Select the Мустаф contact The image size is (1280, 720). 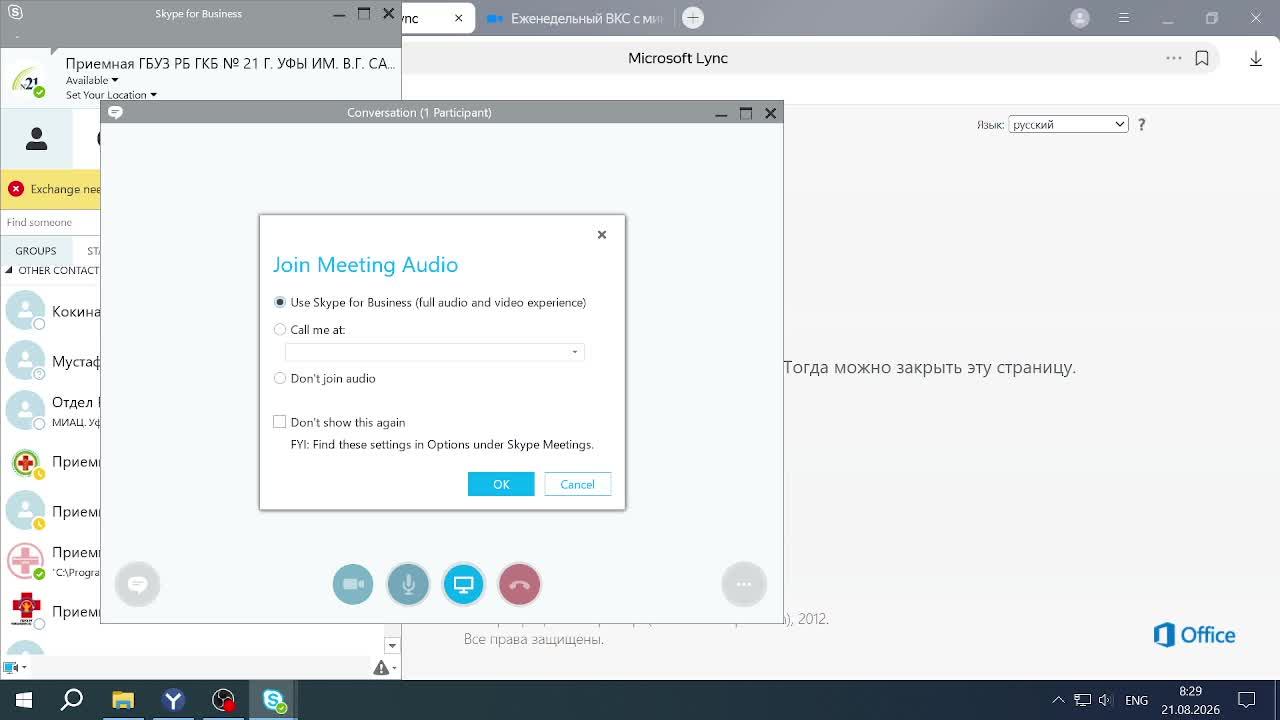(51, 361)
